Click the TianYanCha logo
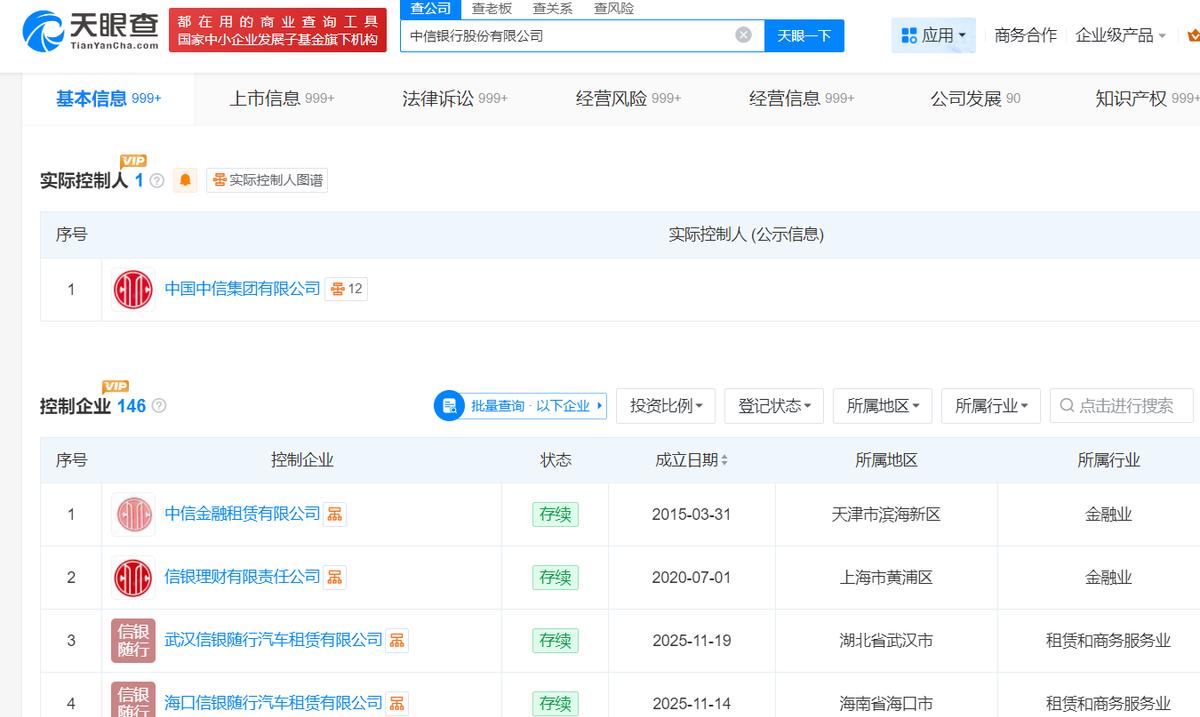This screenshot has height=717, width=1200. pyautogui.click(x=90, y=31)
